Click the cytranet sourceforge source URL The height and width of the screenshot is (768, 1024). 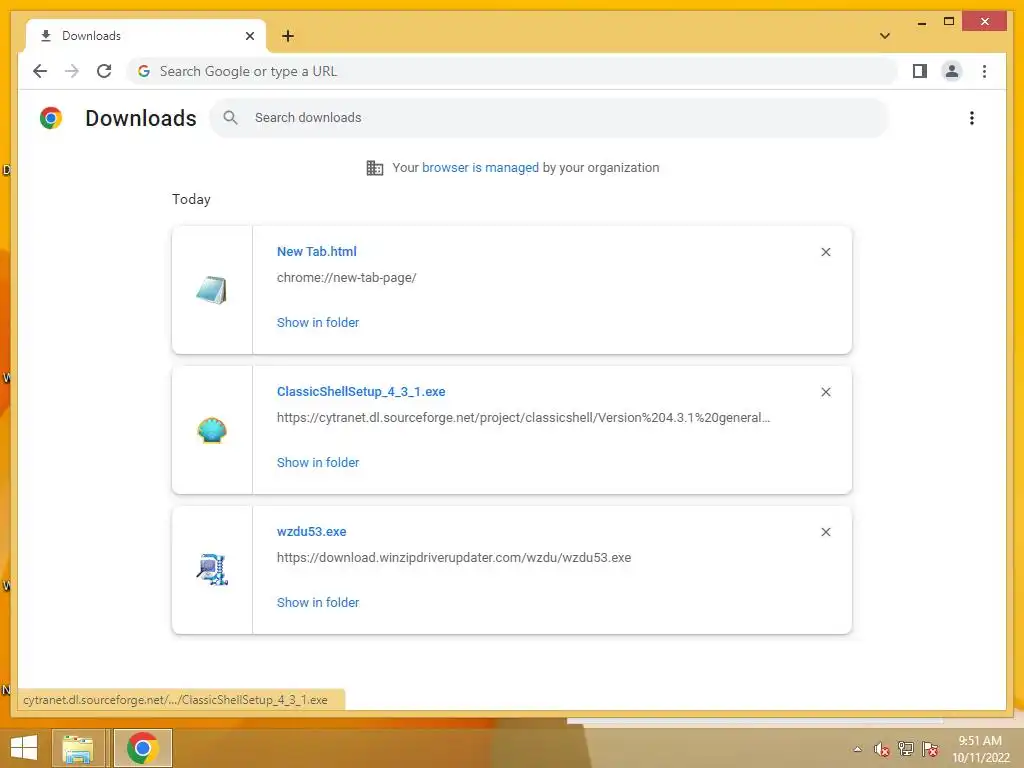pyautogui.click(x=523, y=417)
